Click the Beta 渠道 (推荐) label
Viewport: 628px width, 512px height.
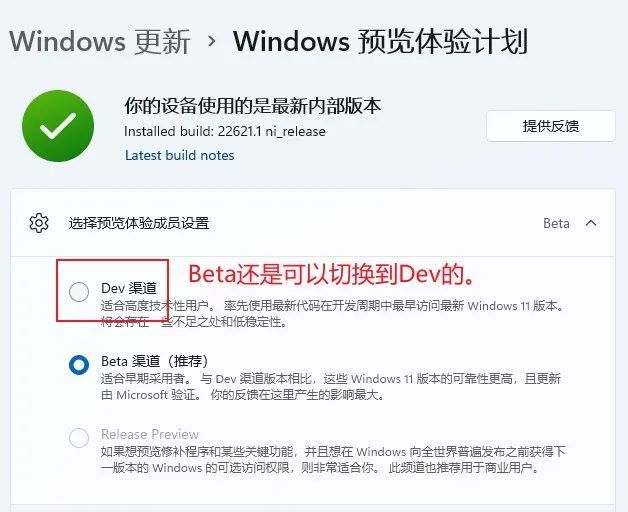pyautogui.click(x=155, y=361)
